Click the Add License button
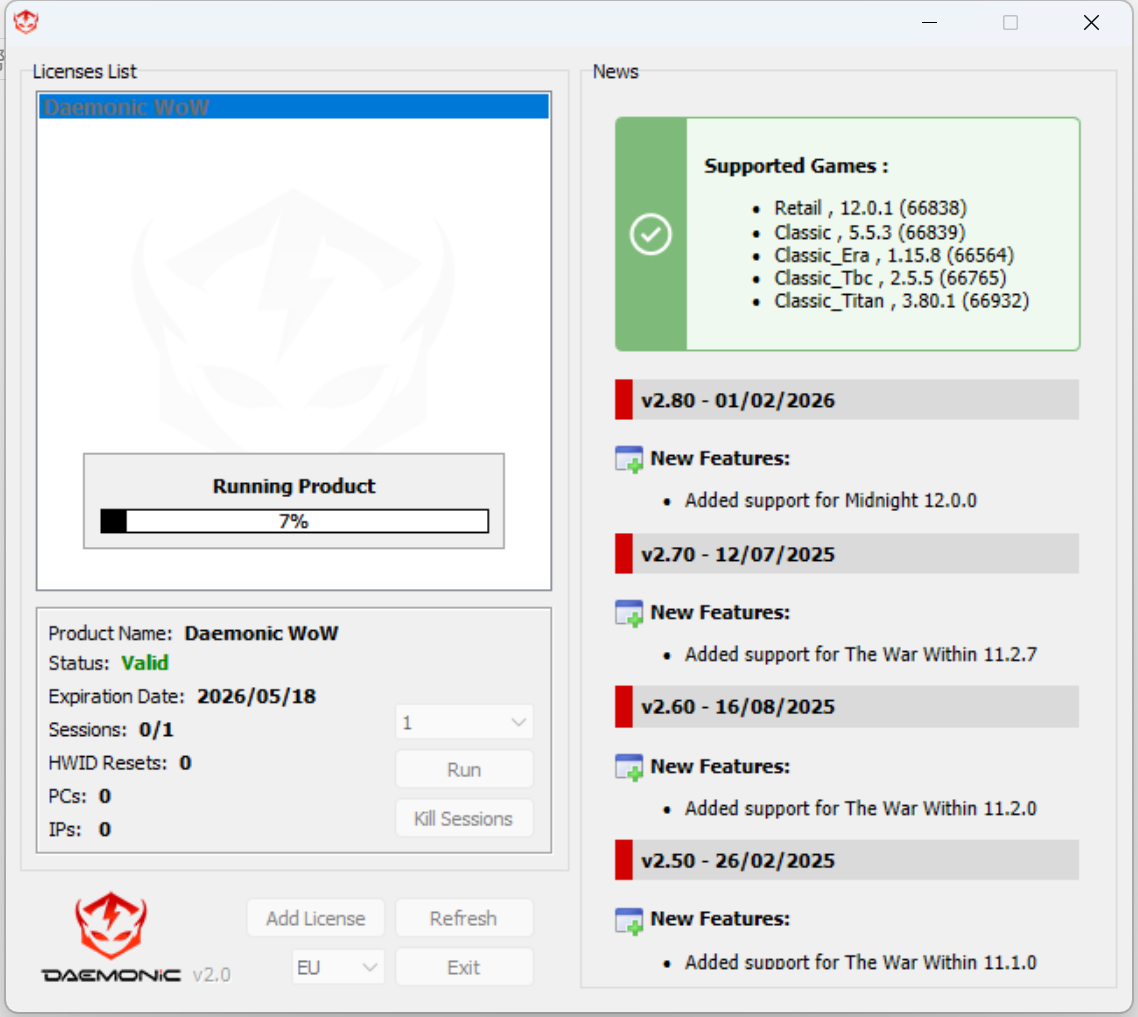The height and width of the screenshot is (1017, 1138). point(316,918)
